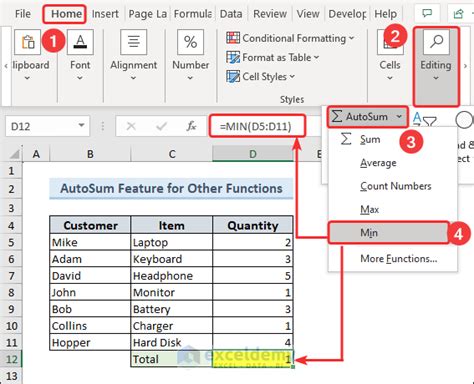The image size is (474, 384).
Task: Expand the Alignment group chevron
Action: (133, 78)
